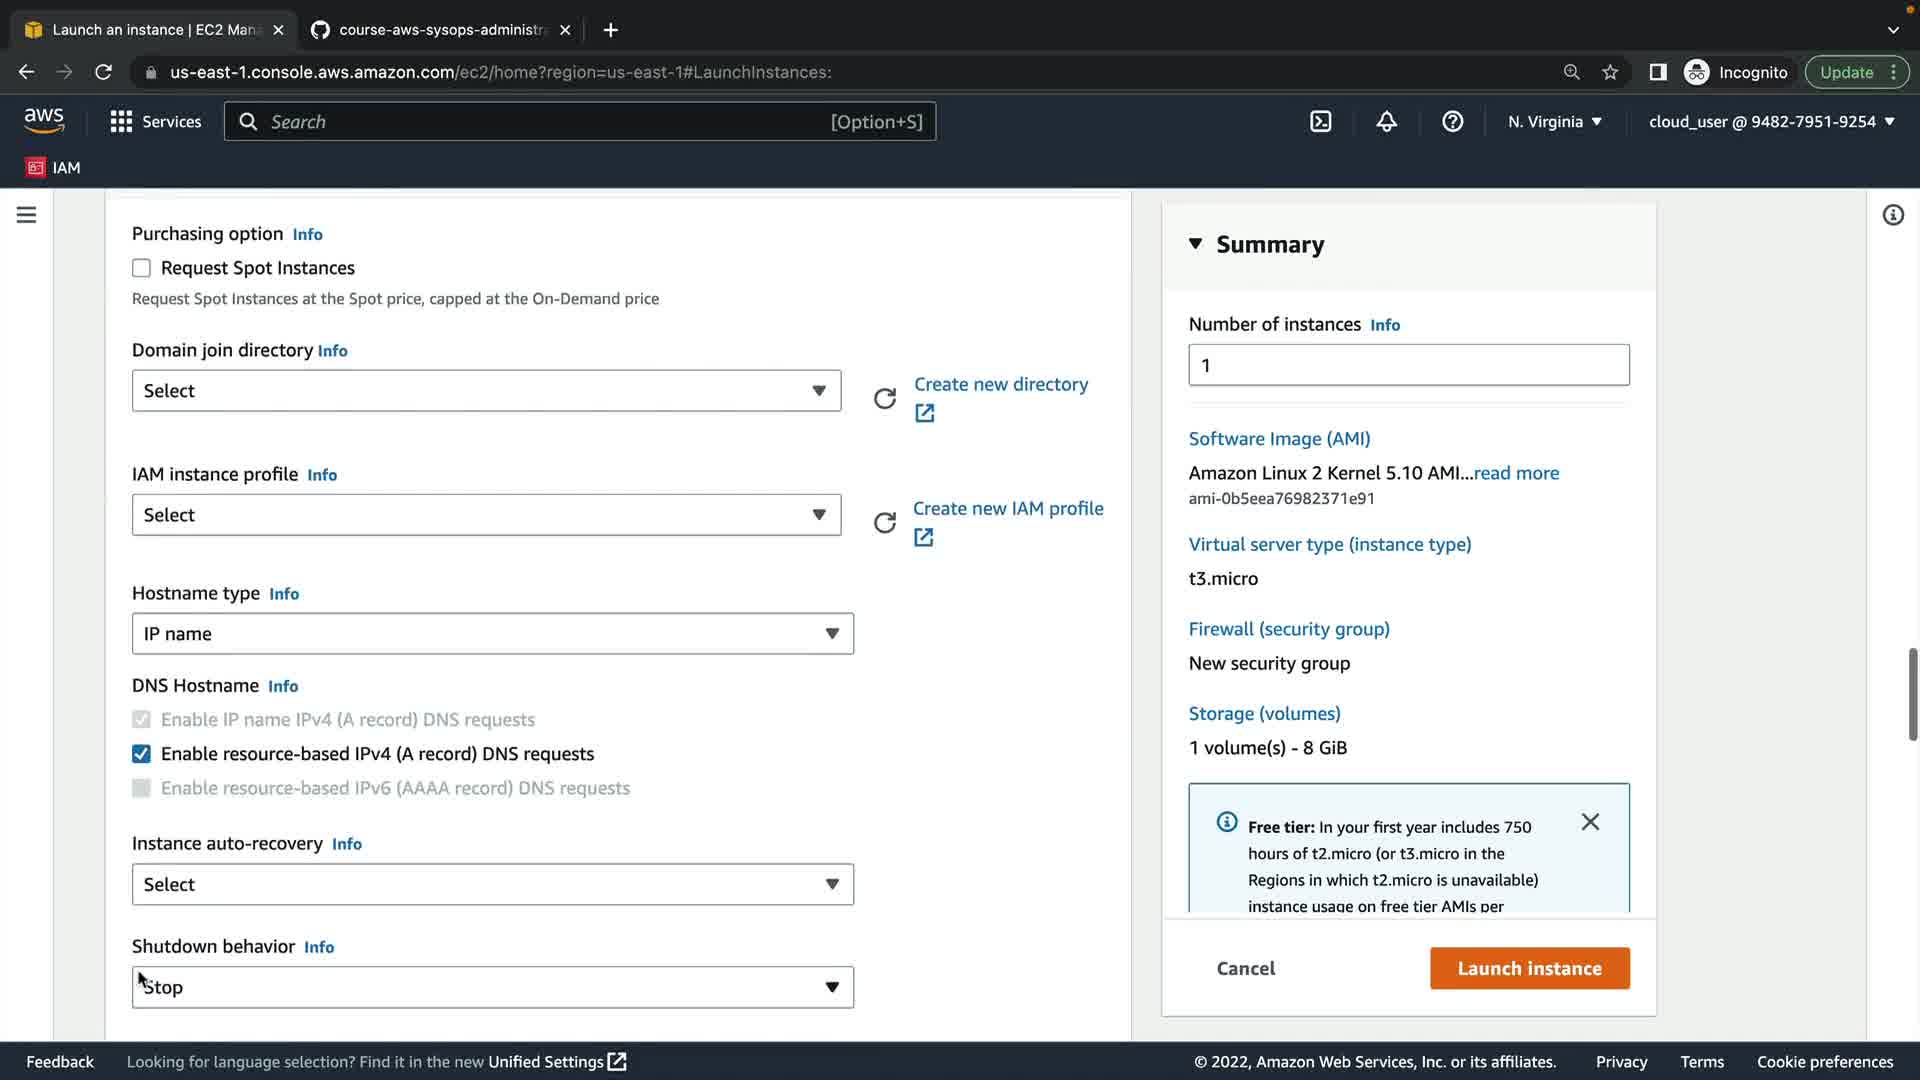Open the IAM instance profile dropdown
Screen dimensions: 1920x1080
click(x=486, y=515)
